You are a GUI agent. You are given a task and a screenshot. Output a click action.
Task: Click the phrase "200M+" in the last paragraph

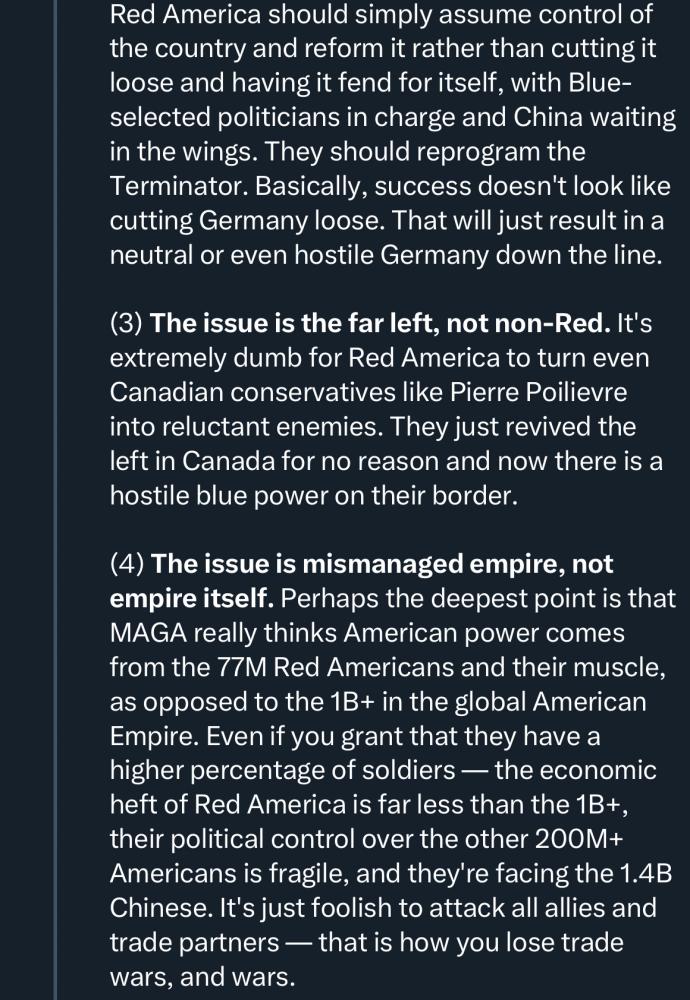pyautogui.click(x=578, y=839)
